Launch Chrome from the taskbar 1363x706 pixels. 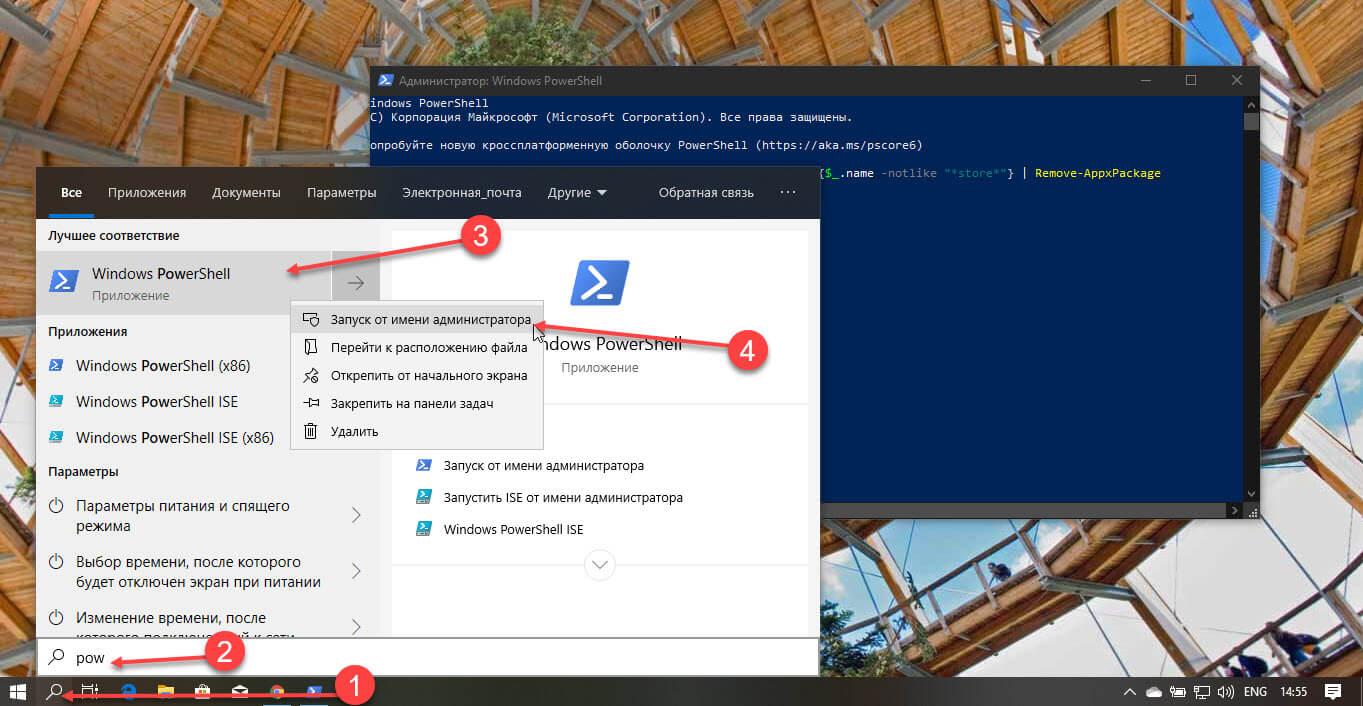click(x=277, y=691)
